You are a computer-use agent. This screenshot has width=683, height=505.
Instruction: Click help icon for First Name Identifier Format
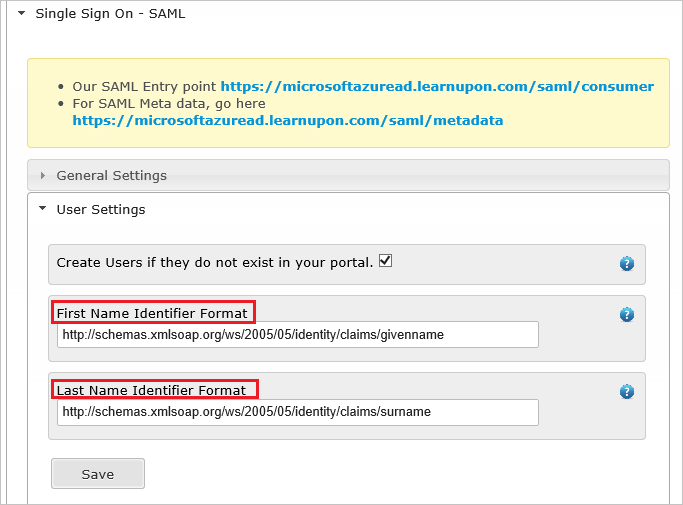627,314
